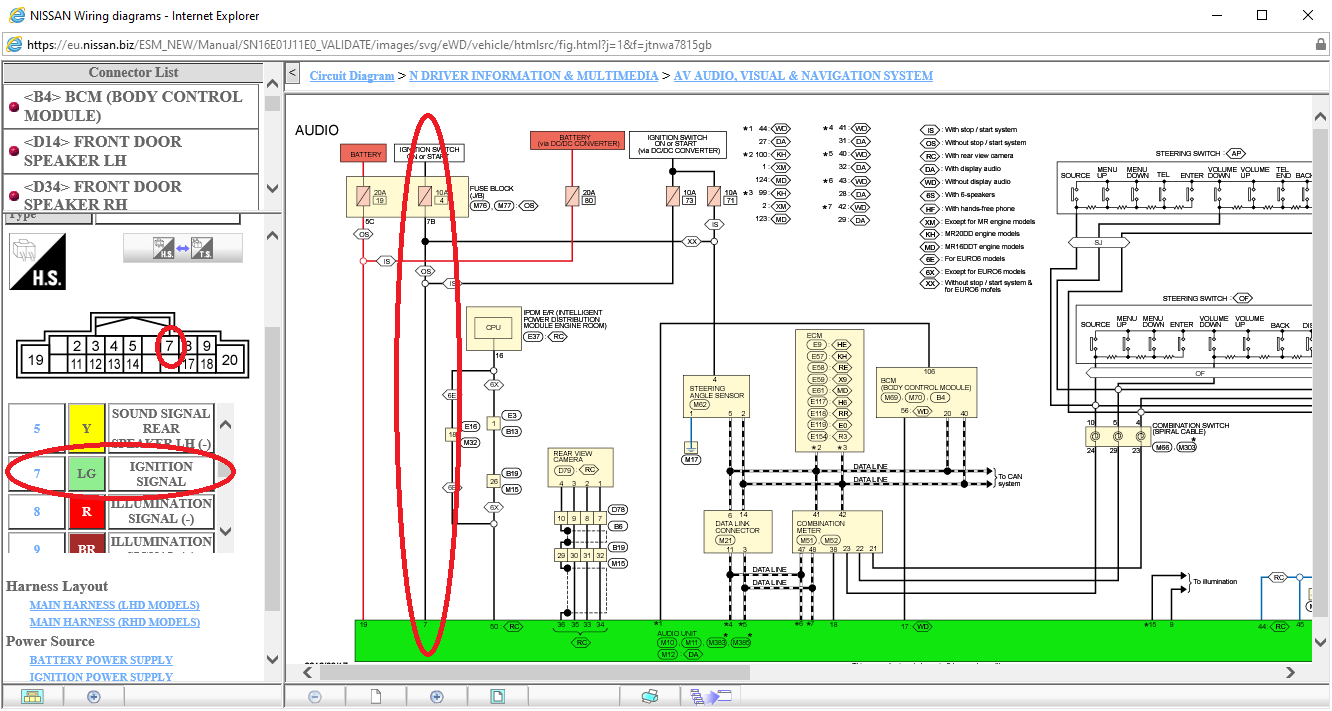The image size is (1332, 711).
Task: Click M10 connector label under AUDIO UNIT
Action: (668, 642)
